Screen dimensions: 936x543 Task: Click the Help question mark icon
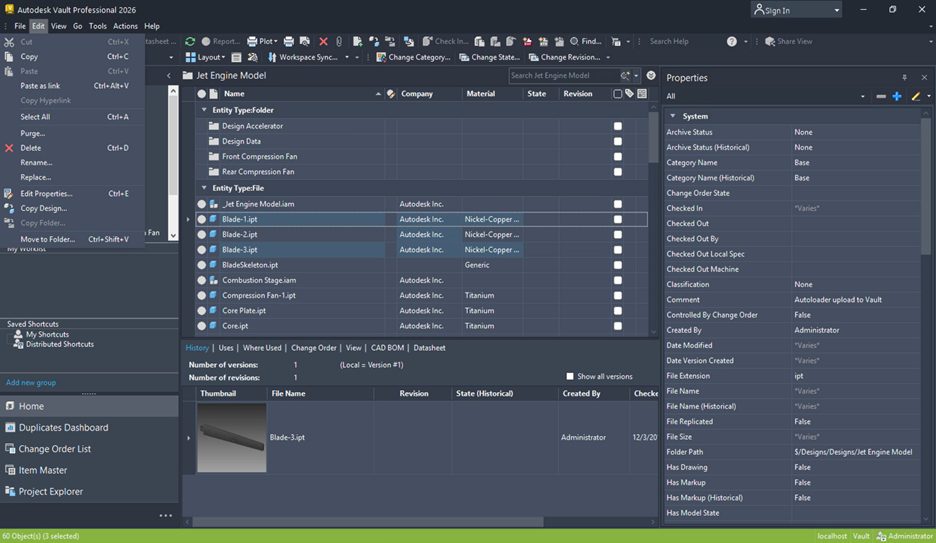pyautogui.click(x=732, y=41)
